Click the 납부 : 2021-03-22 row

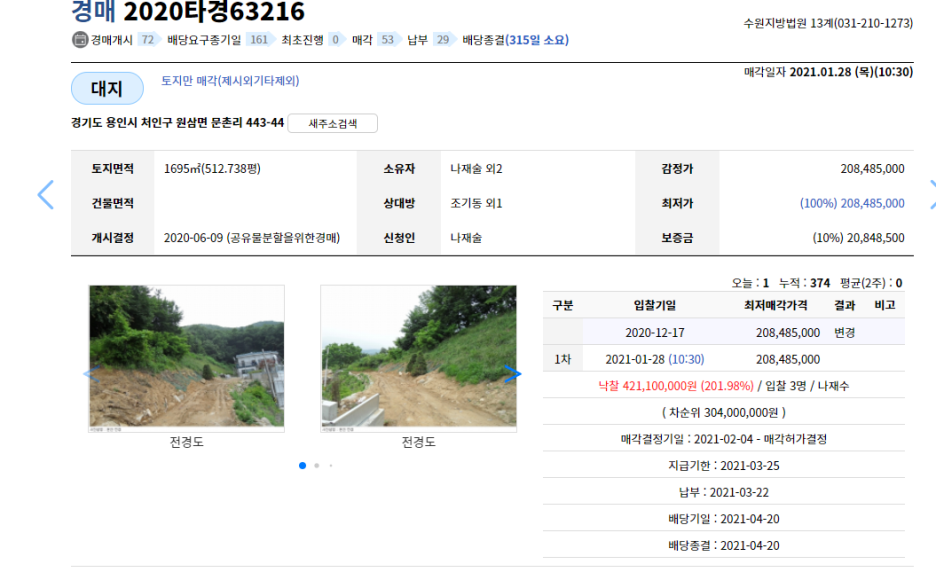(x=723, y=492)
